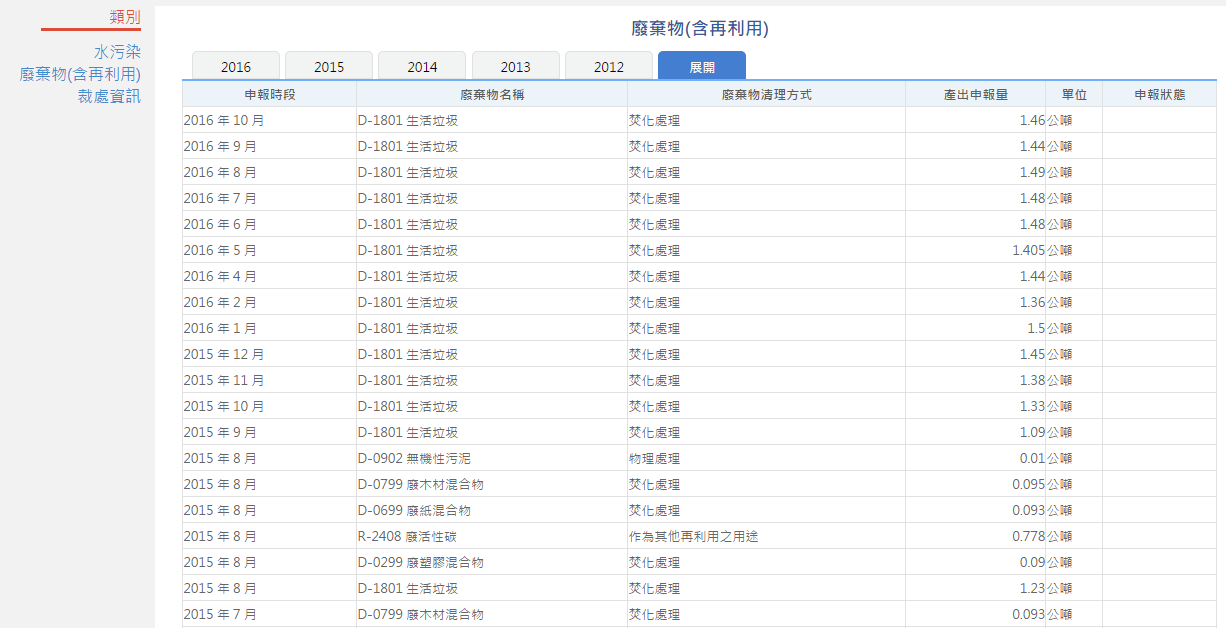Switch to the 2015 tab
This screenshot has width=1226, height=628.
tap(329, 66)
